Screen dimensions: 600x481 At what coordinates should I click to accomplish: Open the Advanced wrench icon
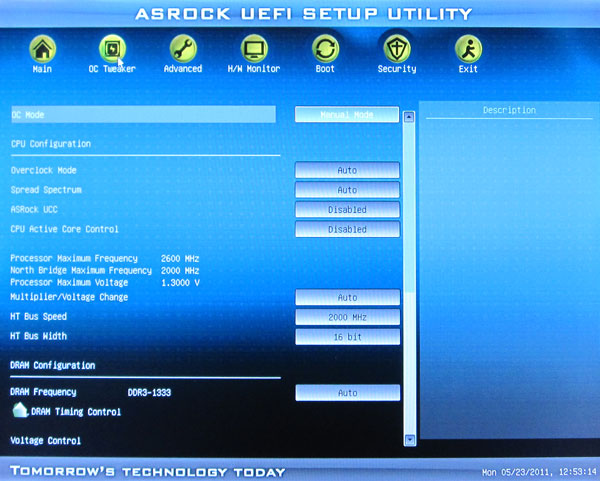pos(183,49)
